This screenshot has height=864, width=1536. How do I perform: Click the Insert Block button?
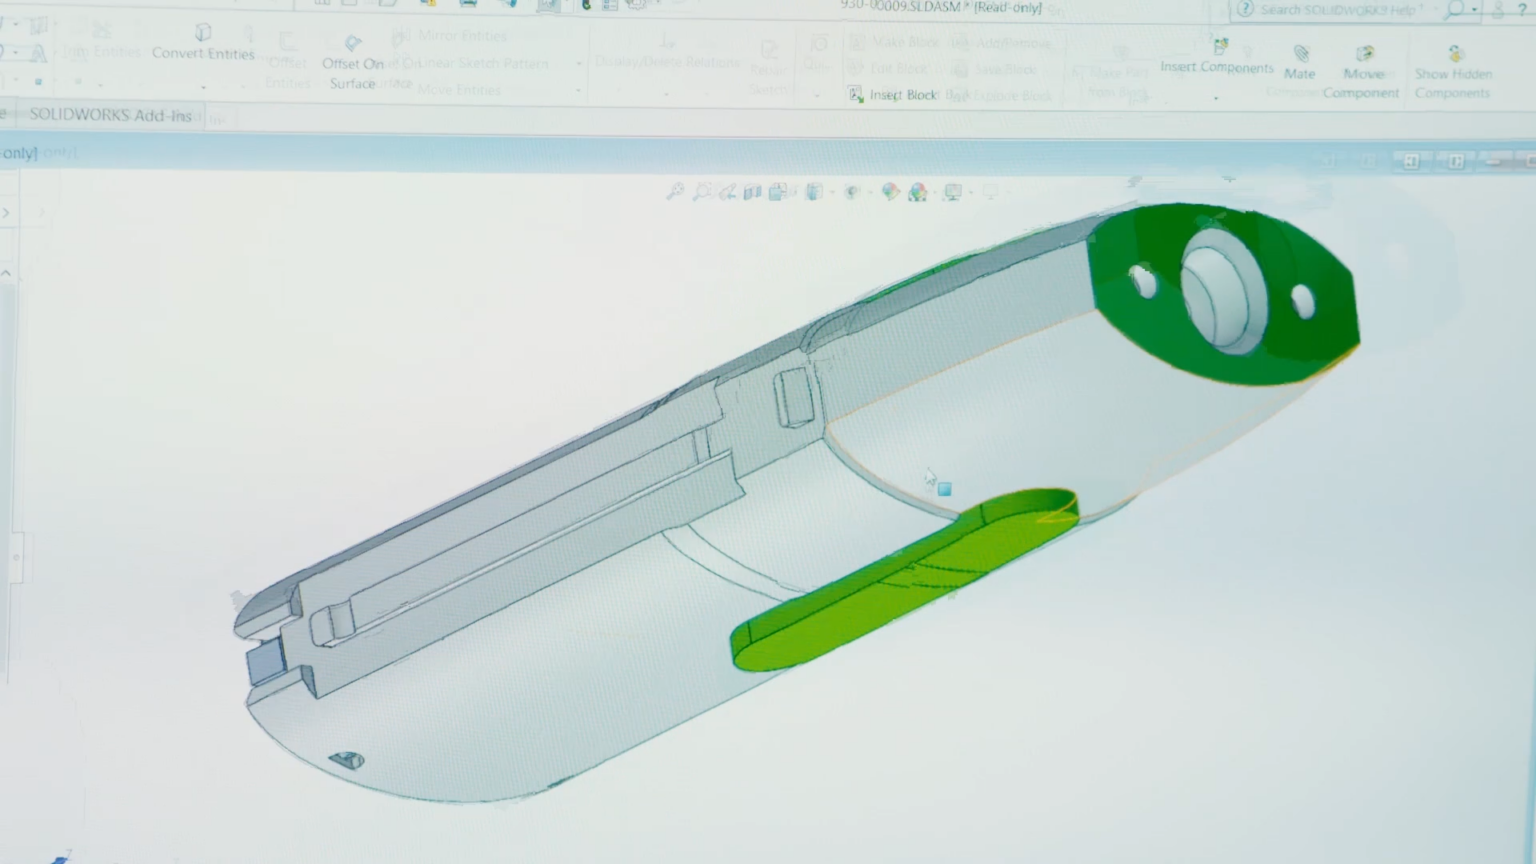coord(893,95)
